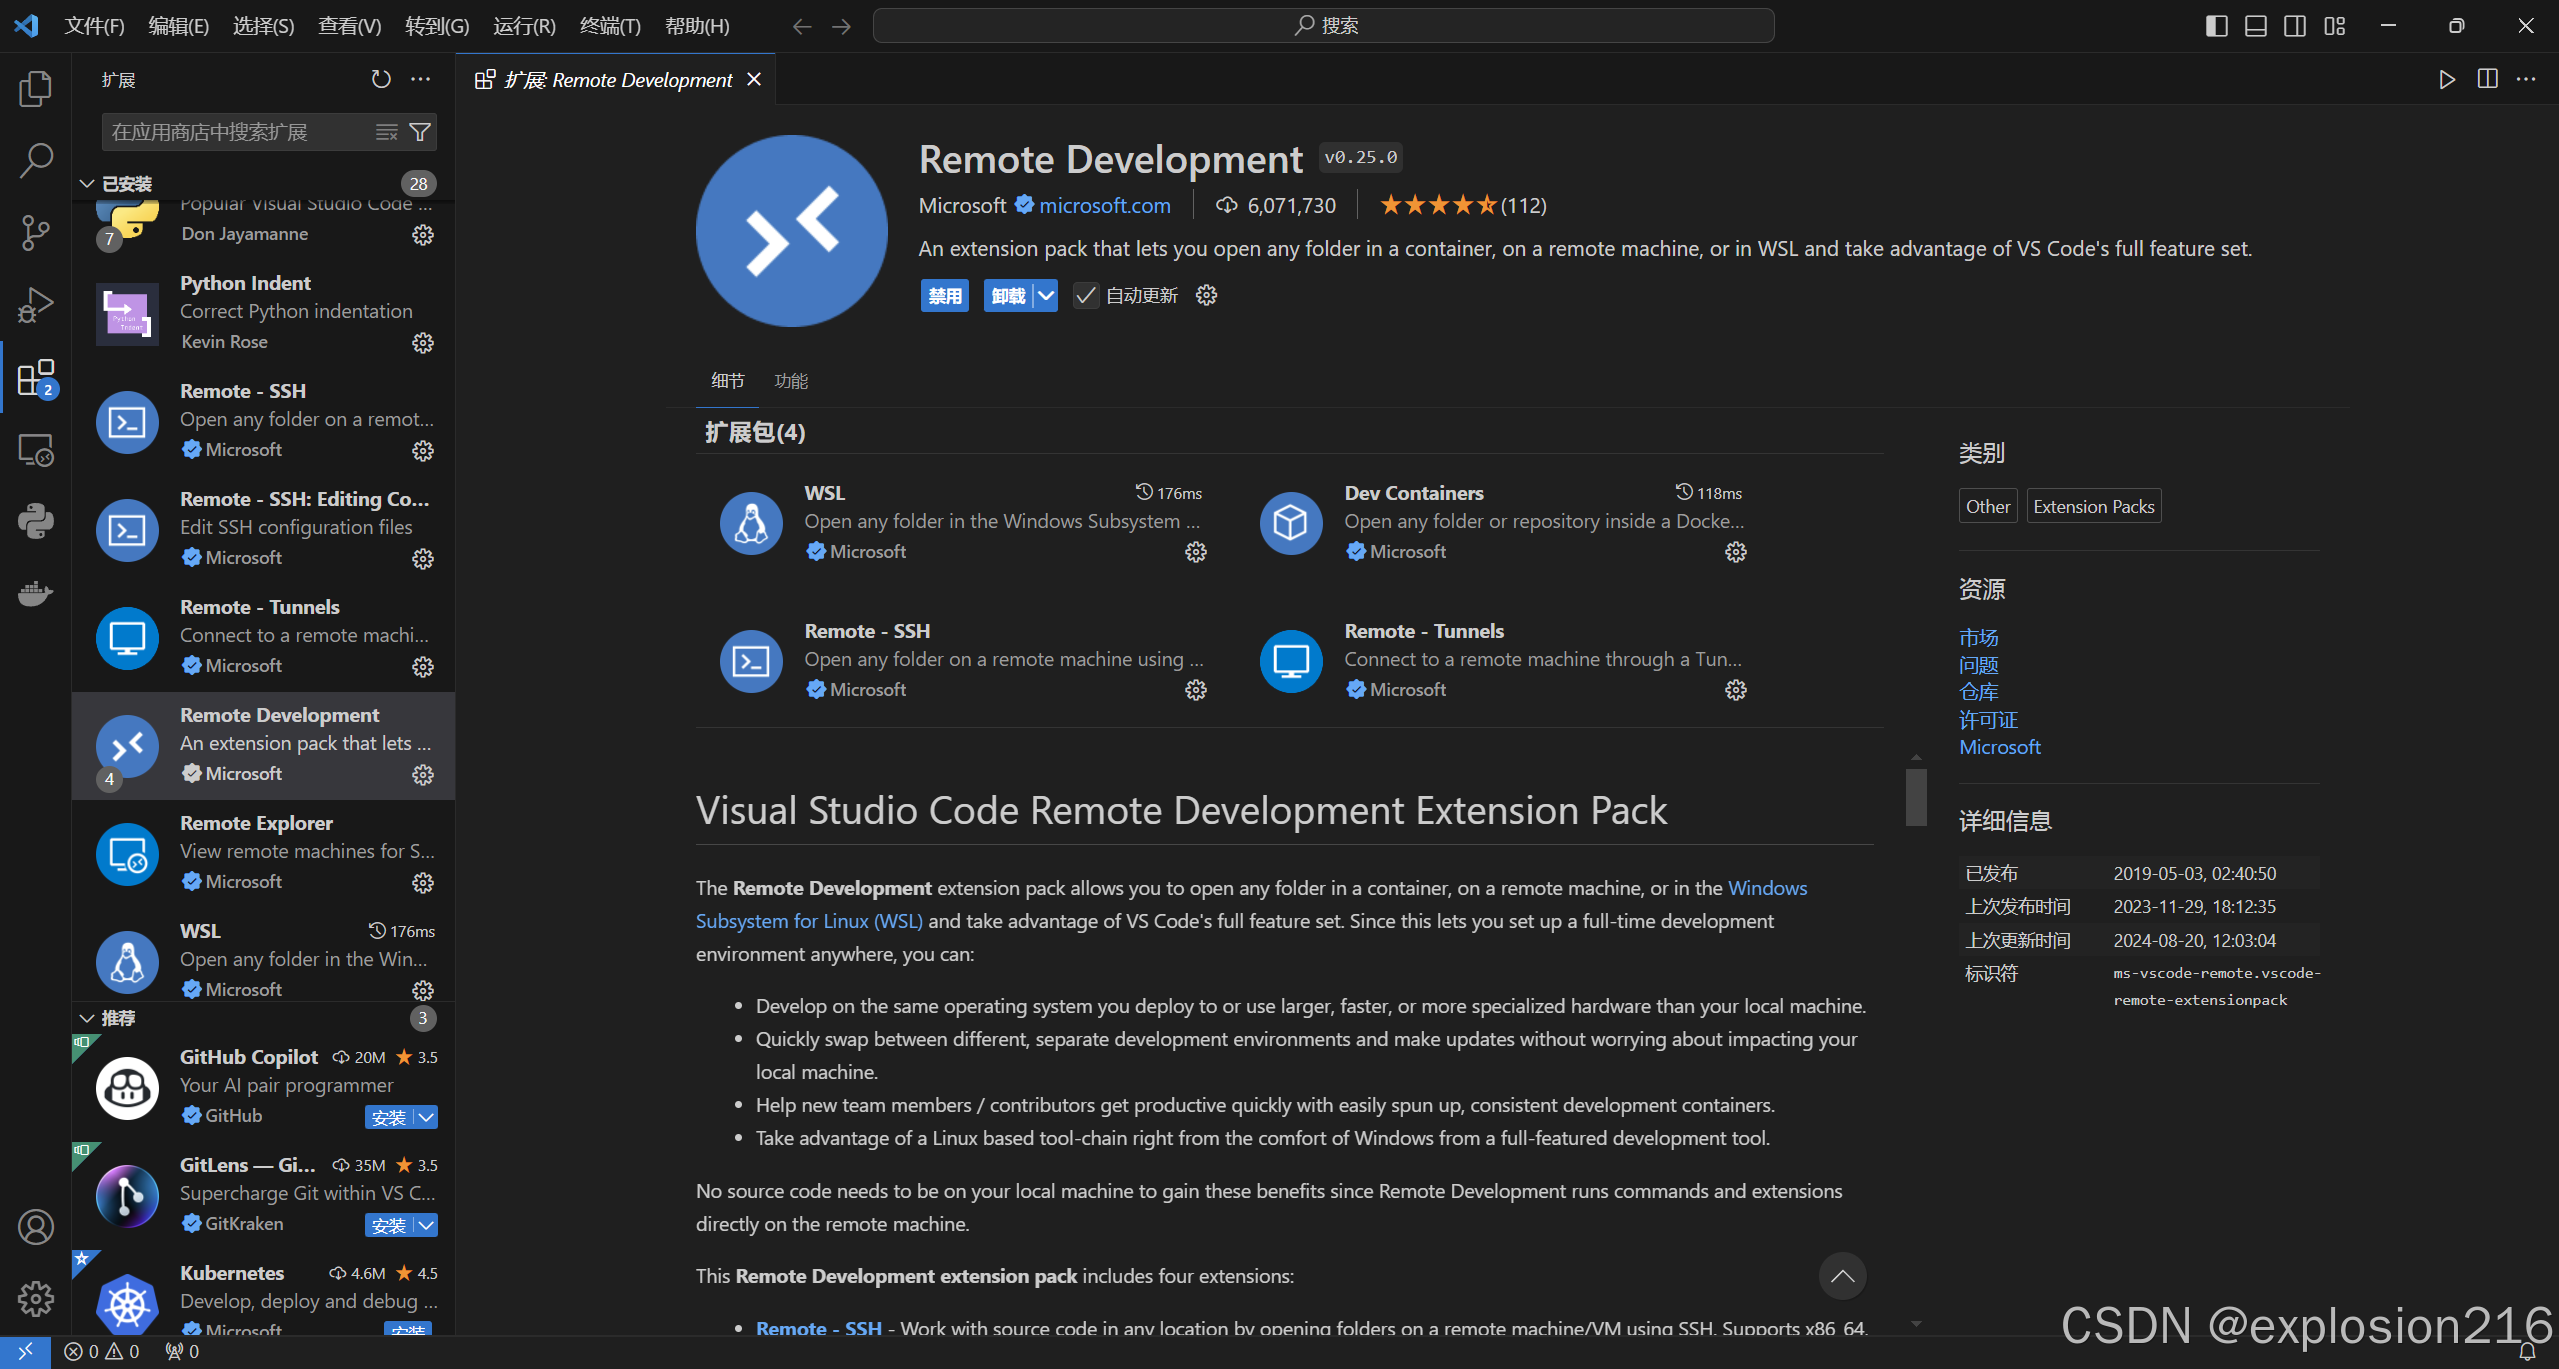
Task: Click the remote window indicator in status bar
Action: pos(25,1351)
